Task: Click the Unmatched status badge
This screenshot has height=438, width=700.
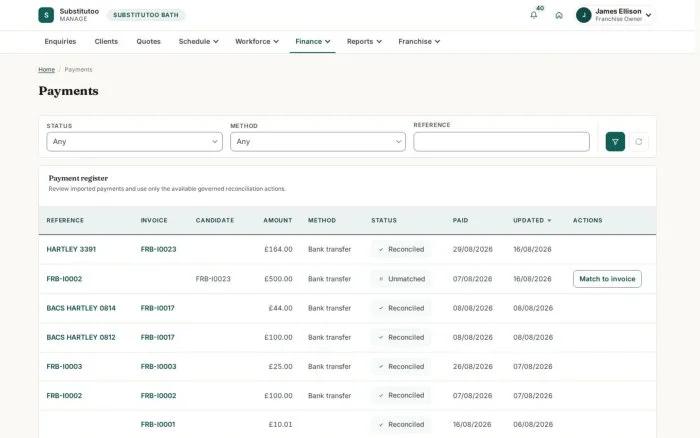Action: 401,279
